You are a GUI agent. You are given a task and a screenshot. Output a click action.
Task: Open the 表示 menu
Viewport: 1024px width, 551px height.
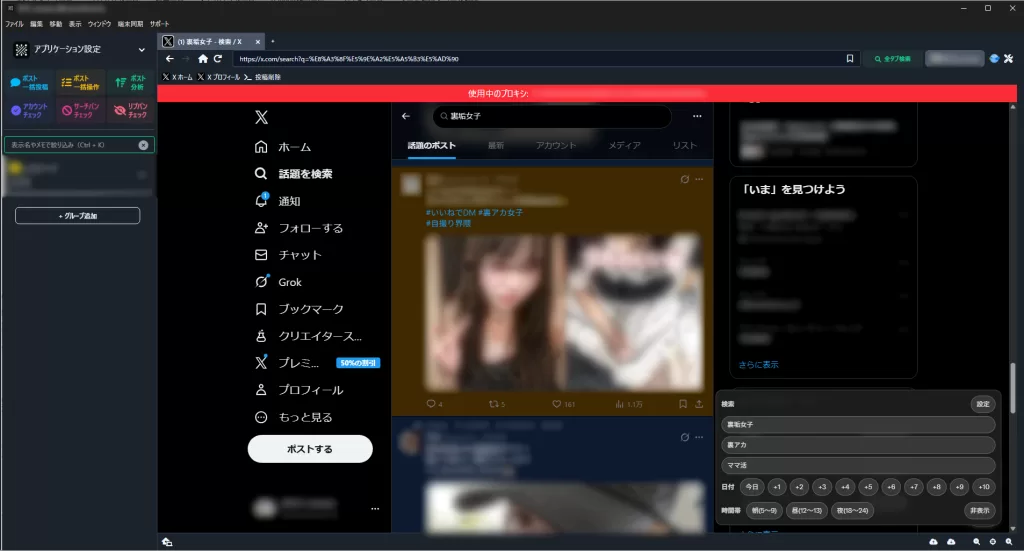(x=75, y=24)
